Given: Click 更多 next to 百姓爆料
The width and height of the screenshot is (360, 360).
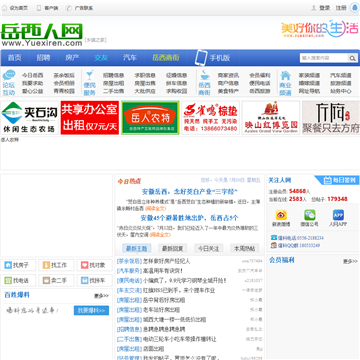Looking at the screenshot, I should coord(101,296).
